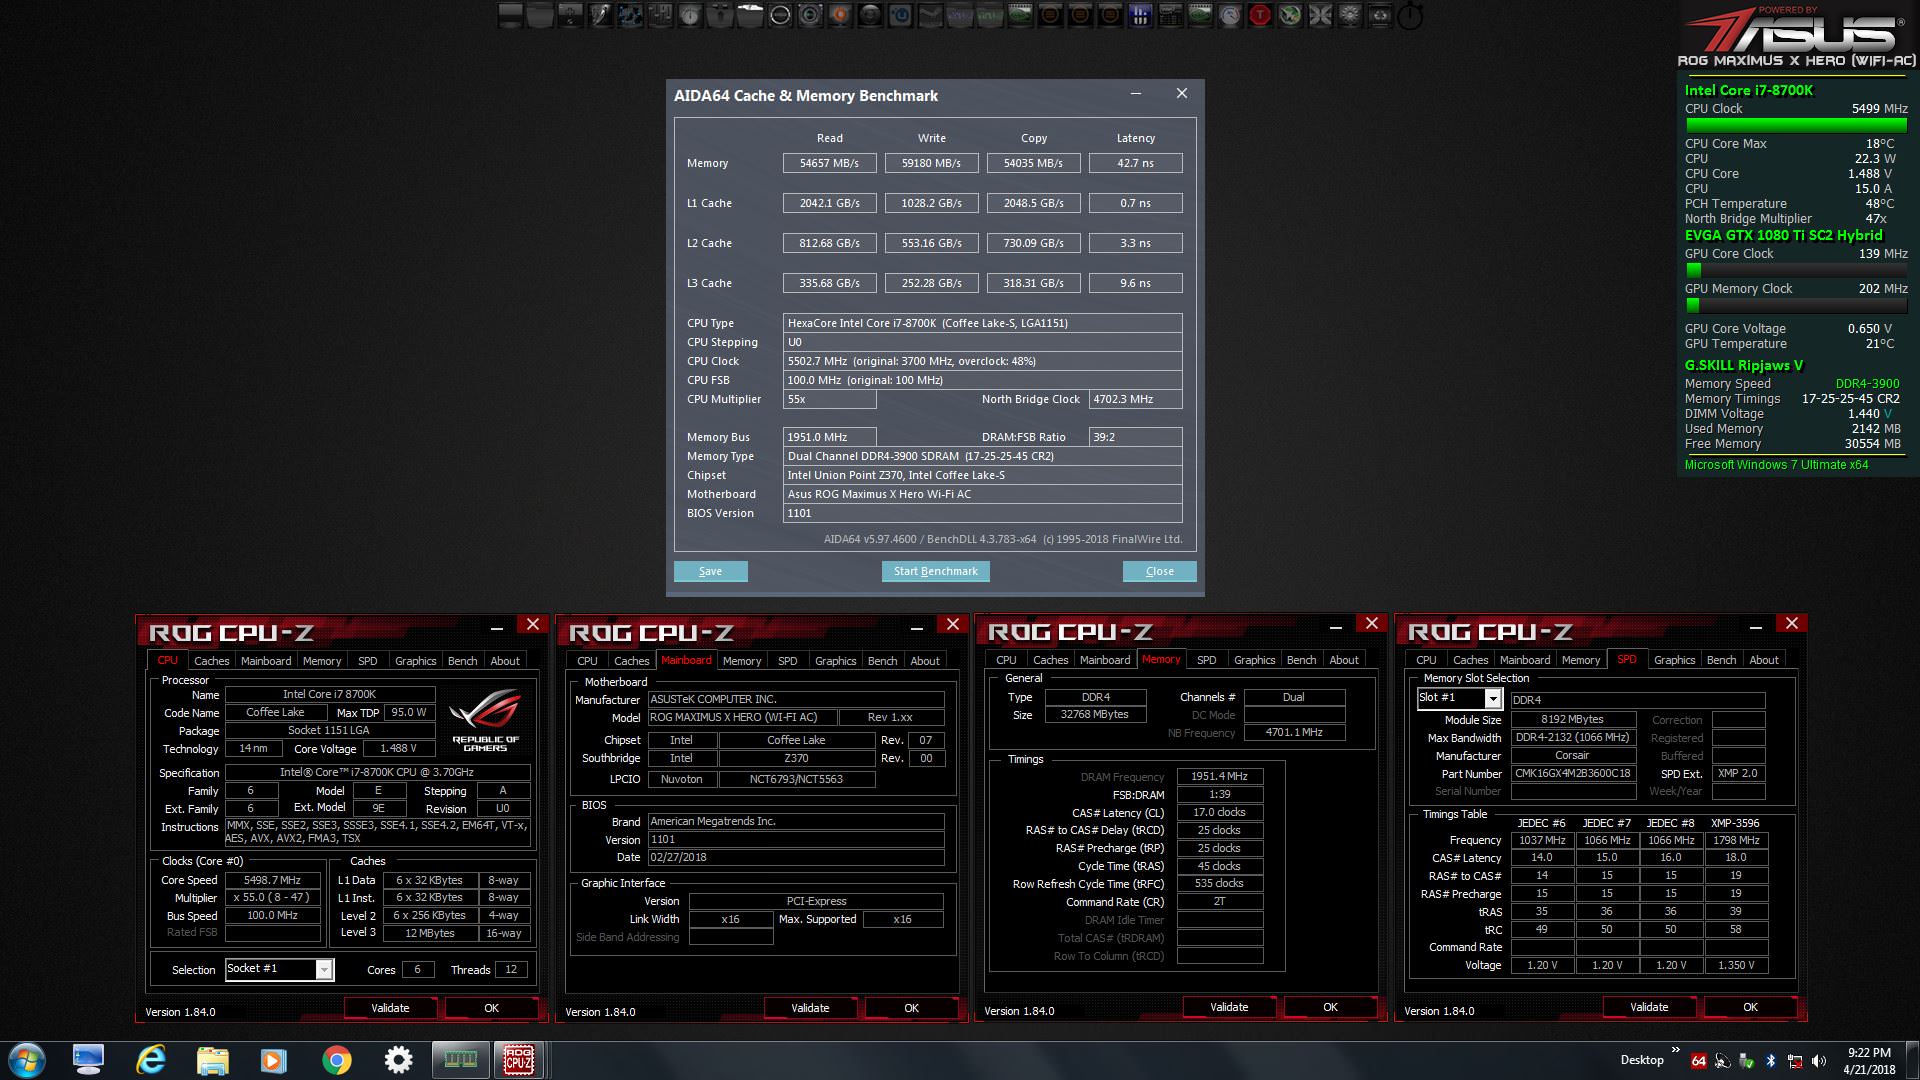Open the Bluetooth tray icon
1920x1080 pixels.
click(1770, 1061)
